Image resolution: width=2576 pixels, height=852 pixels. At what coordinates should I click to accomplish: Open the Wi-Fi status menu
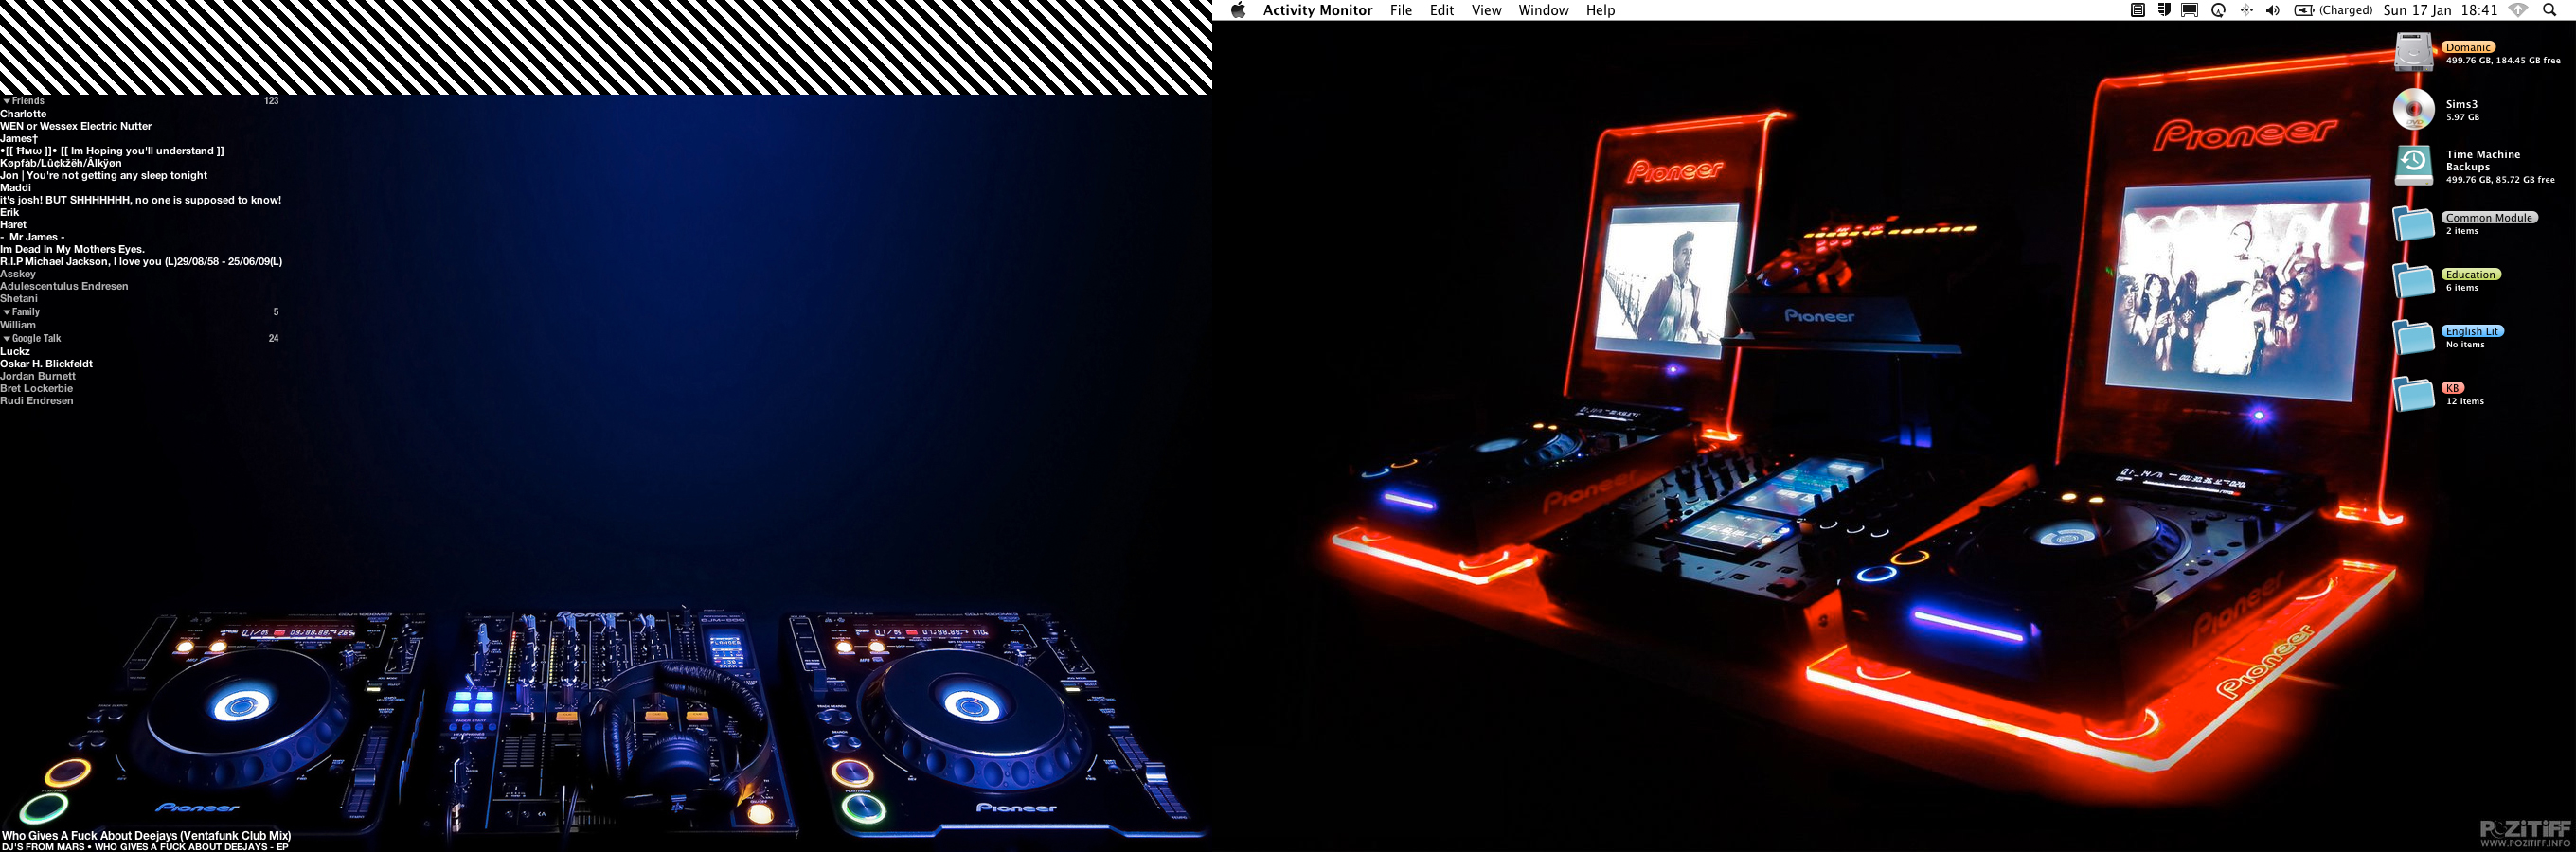click(x=2518, y=10)
